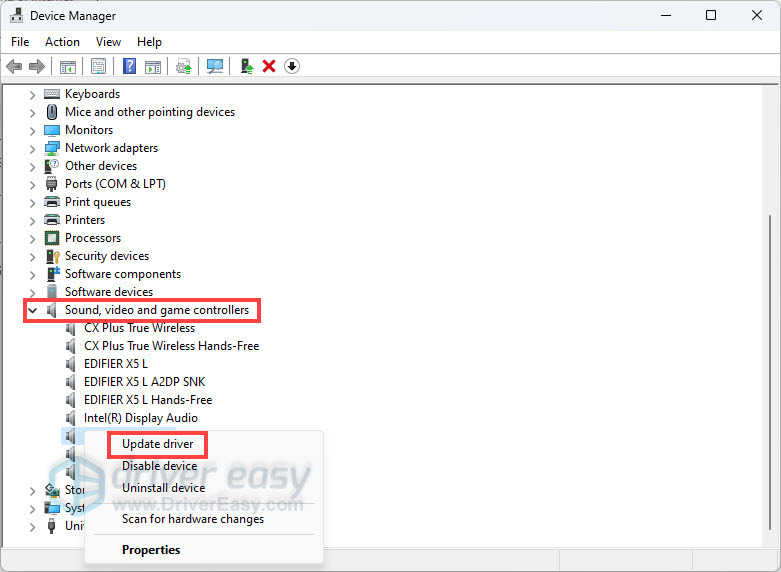Click the vertical scrollbar thumb
Screen dimensions: 781x572
point(770,370)
